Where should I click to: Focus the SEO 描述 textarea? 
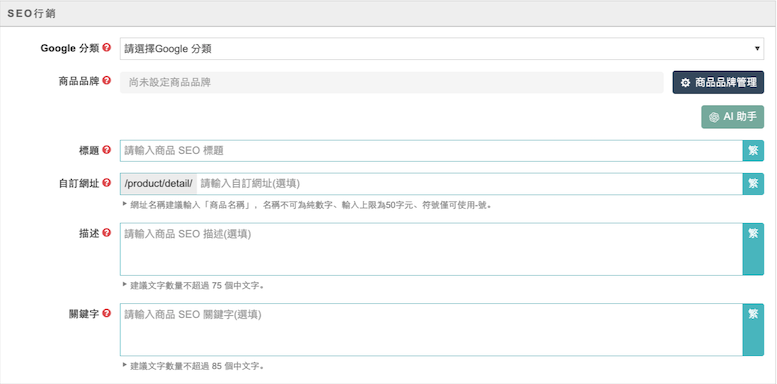[431, 249]
